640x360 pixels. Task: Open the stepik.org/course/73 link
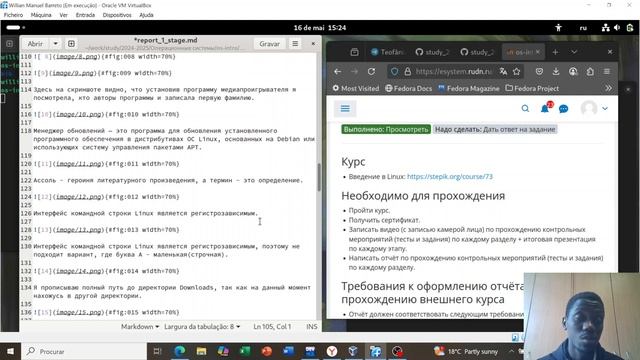[x=450, y=177]
